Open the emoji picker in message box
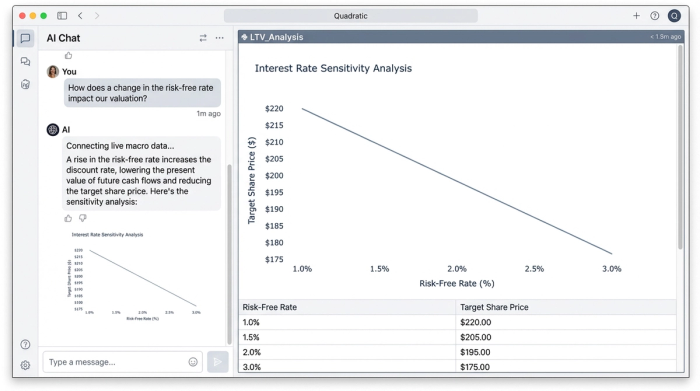The width and height of the screenshot is (700, 391). (x=193, y=362)
